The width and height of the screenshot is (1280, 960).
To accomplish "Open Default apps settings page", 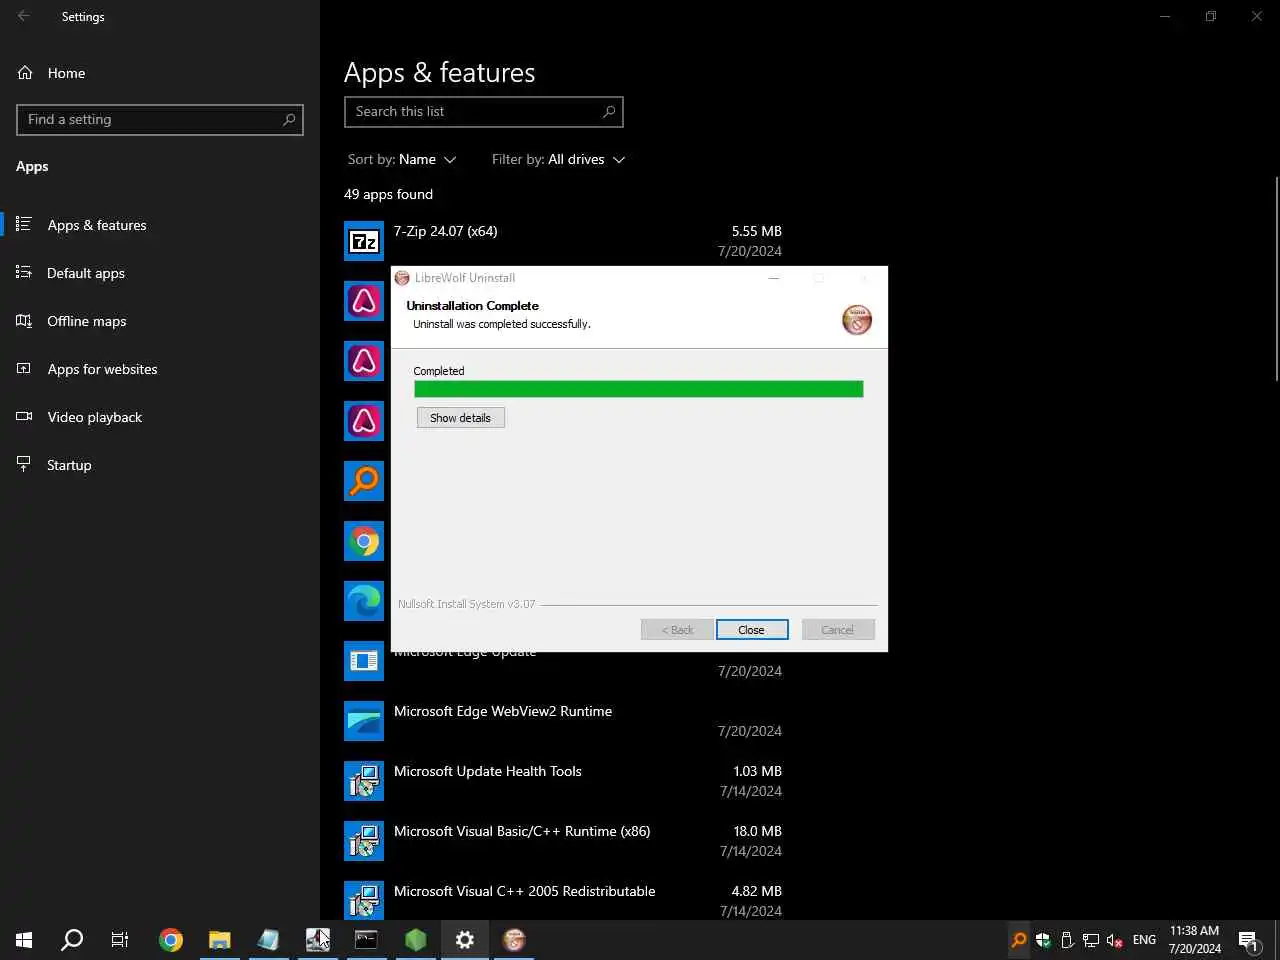I will tap(160, 273).
